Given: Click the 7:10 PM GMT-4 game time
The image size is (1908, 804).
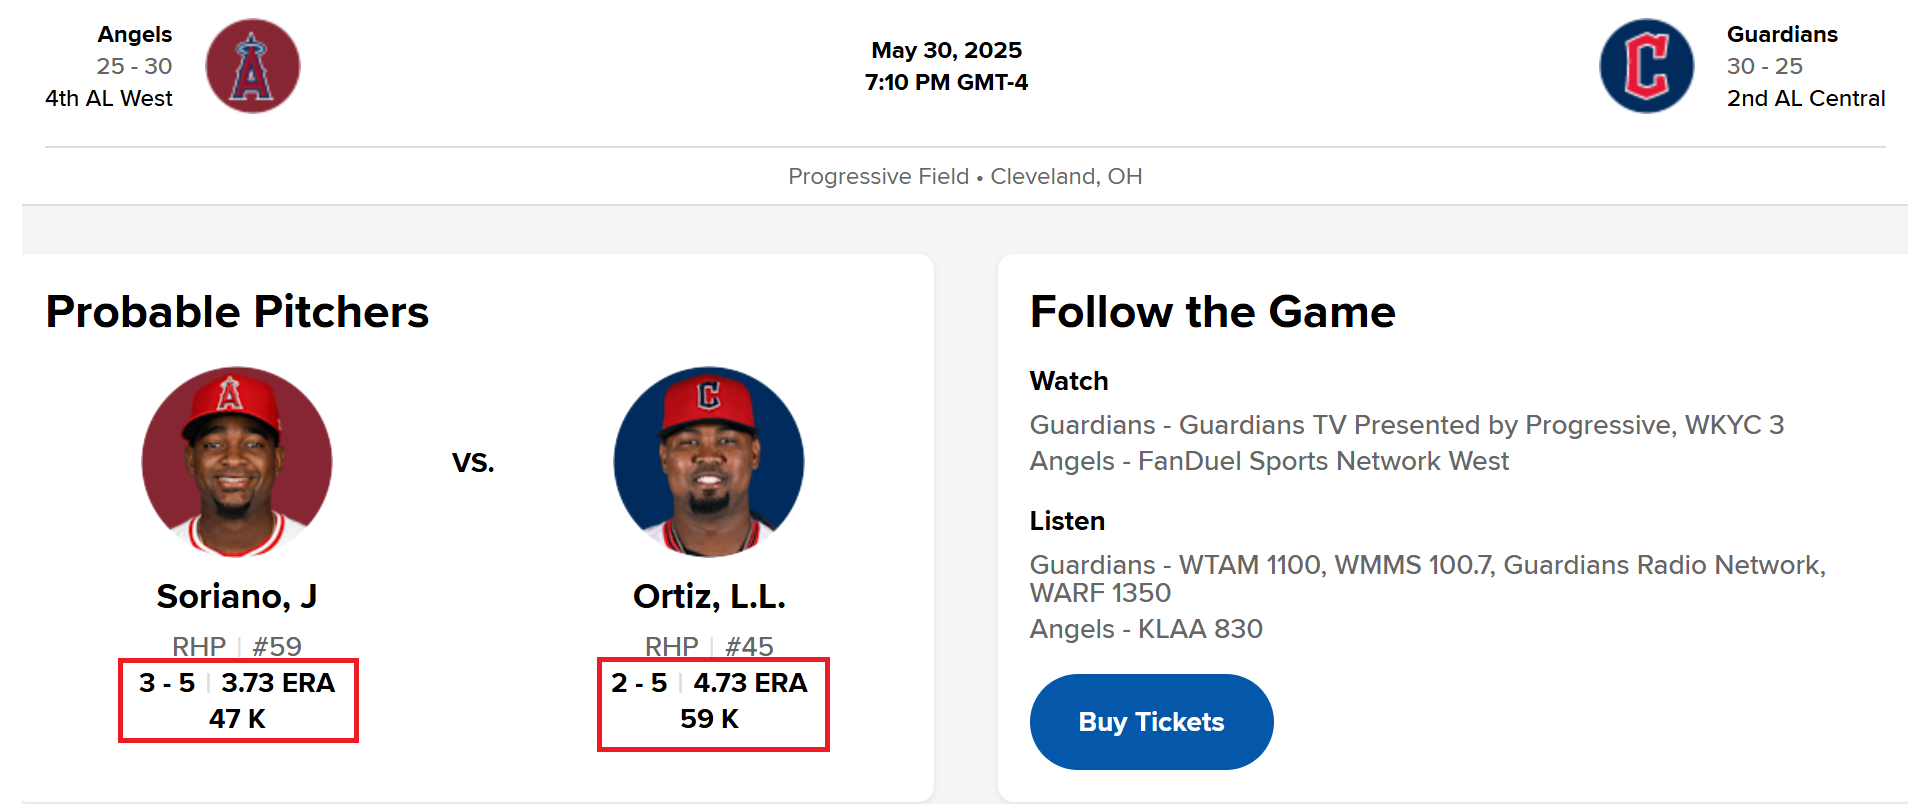Looking at the screenshot, I should point(946,82).
